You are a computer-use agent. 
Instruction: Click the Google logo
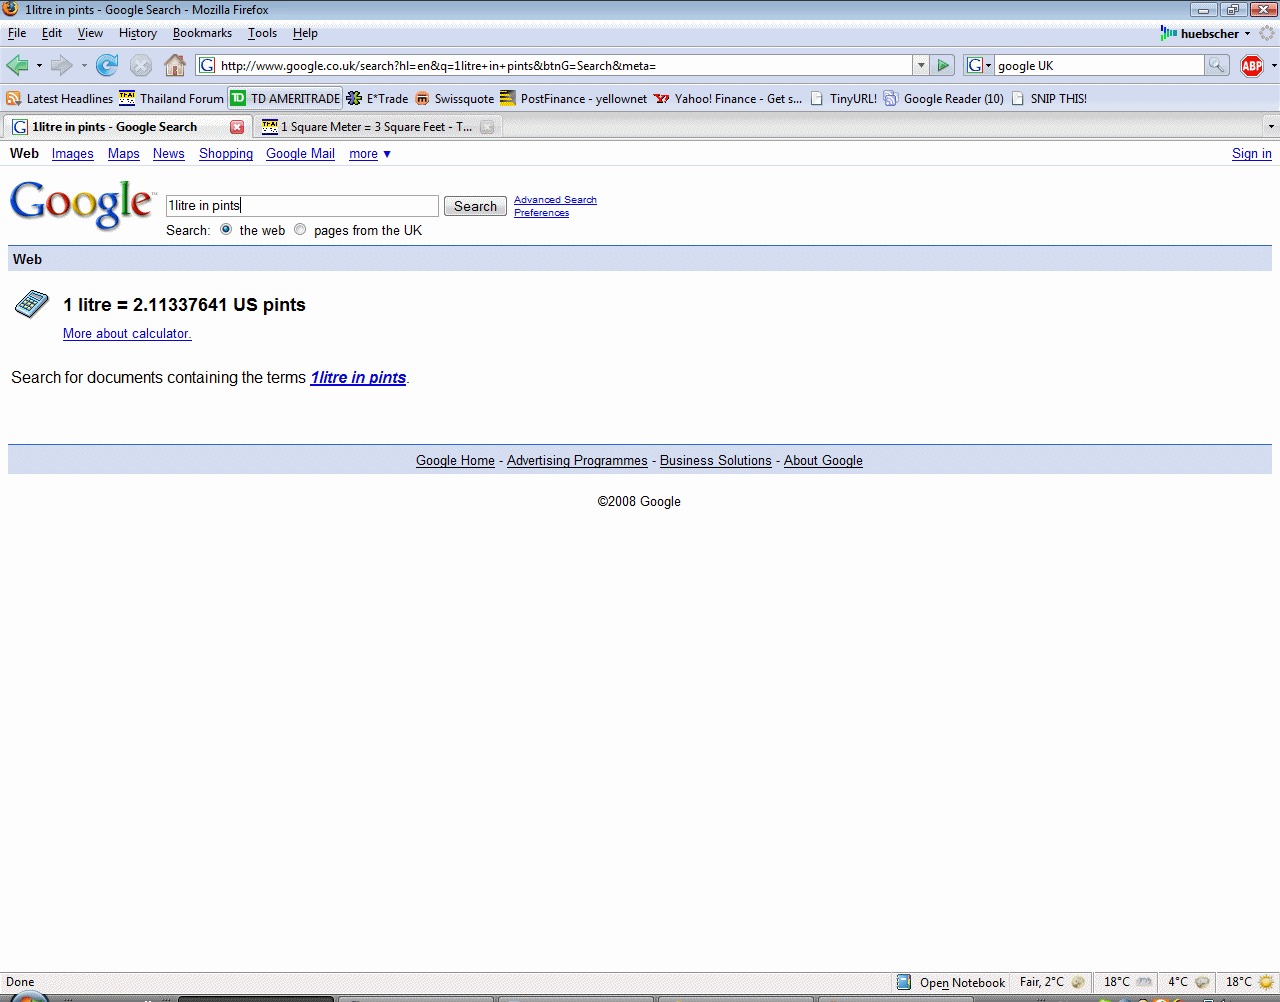82,205
